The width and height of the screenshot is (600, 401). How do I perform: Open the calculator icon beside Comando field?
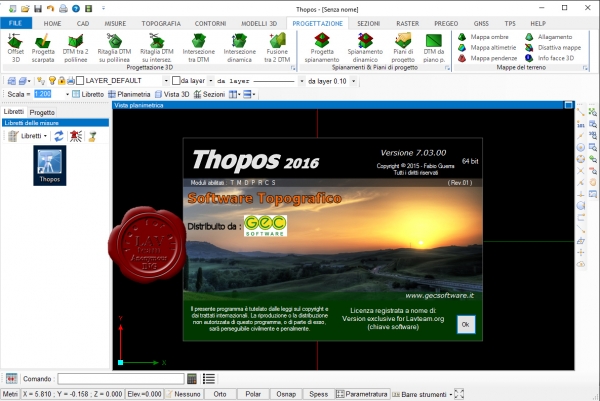(192, 379)
